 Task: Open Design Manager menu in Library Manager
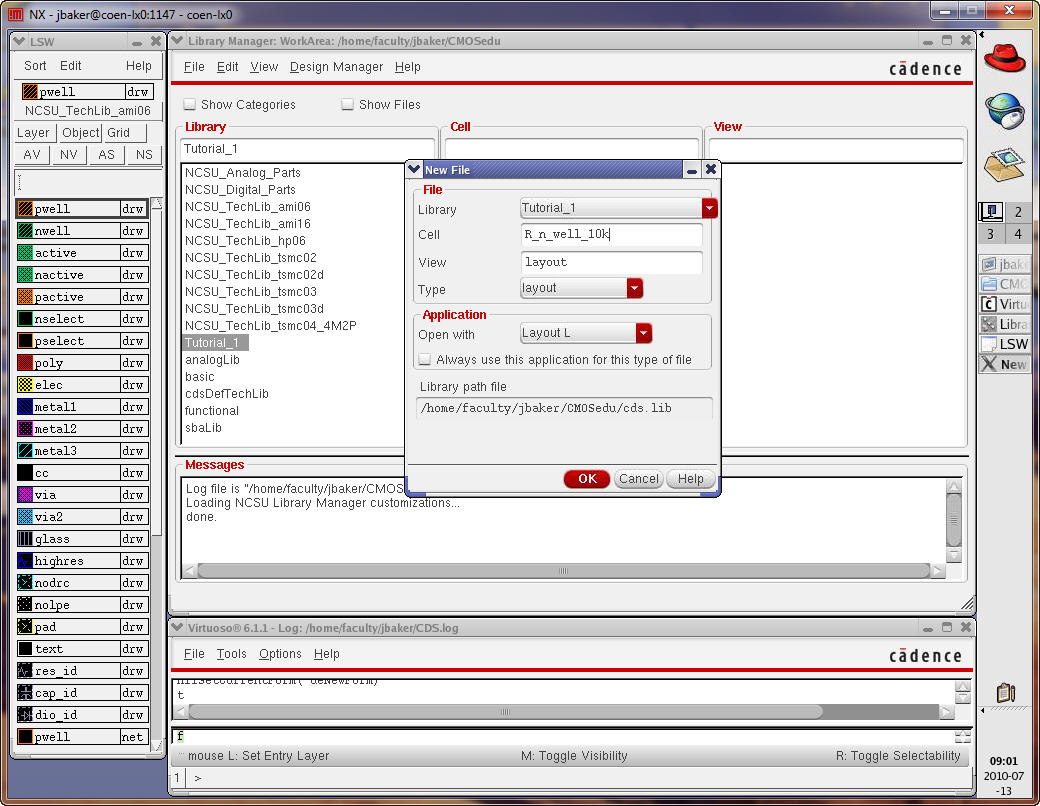[336, 67]
